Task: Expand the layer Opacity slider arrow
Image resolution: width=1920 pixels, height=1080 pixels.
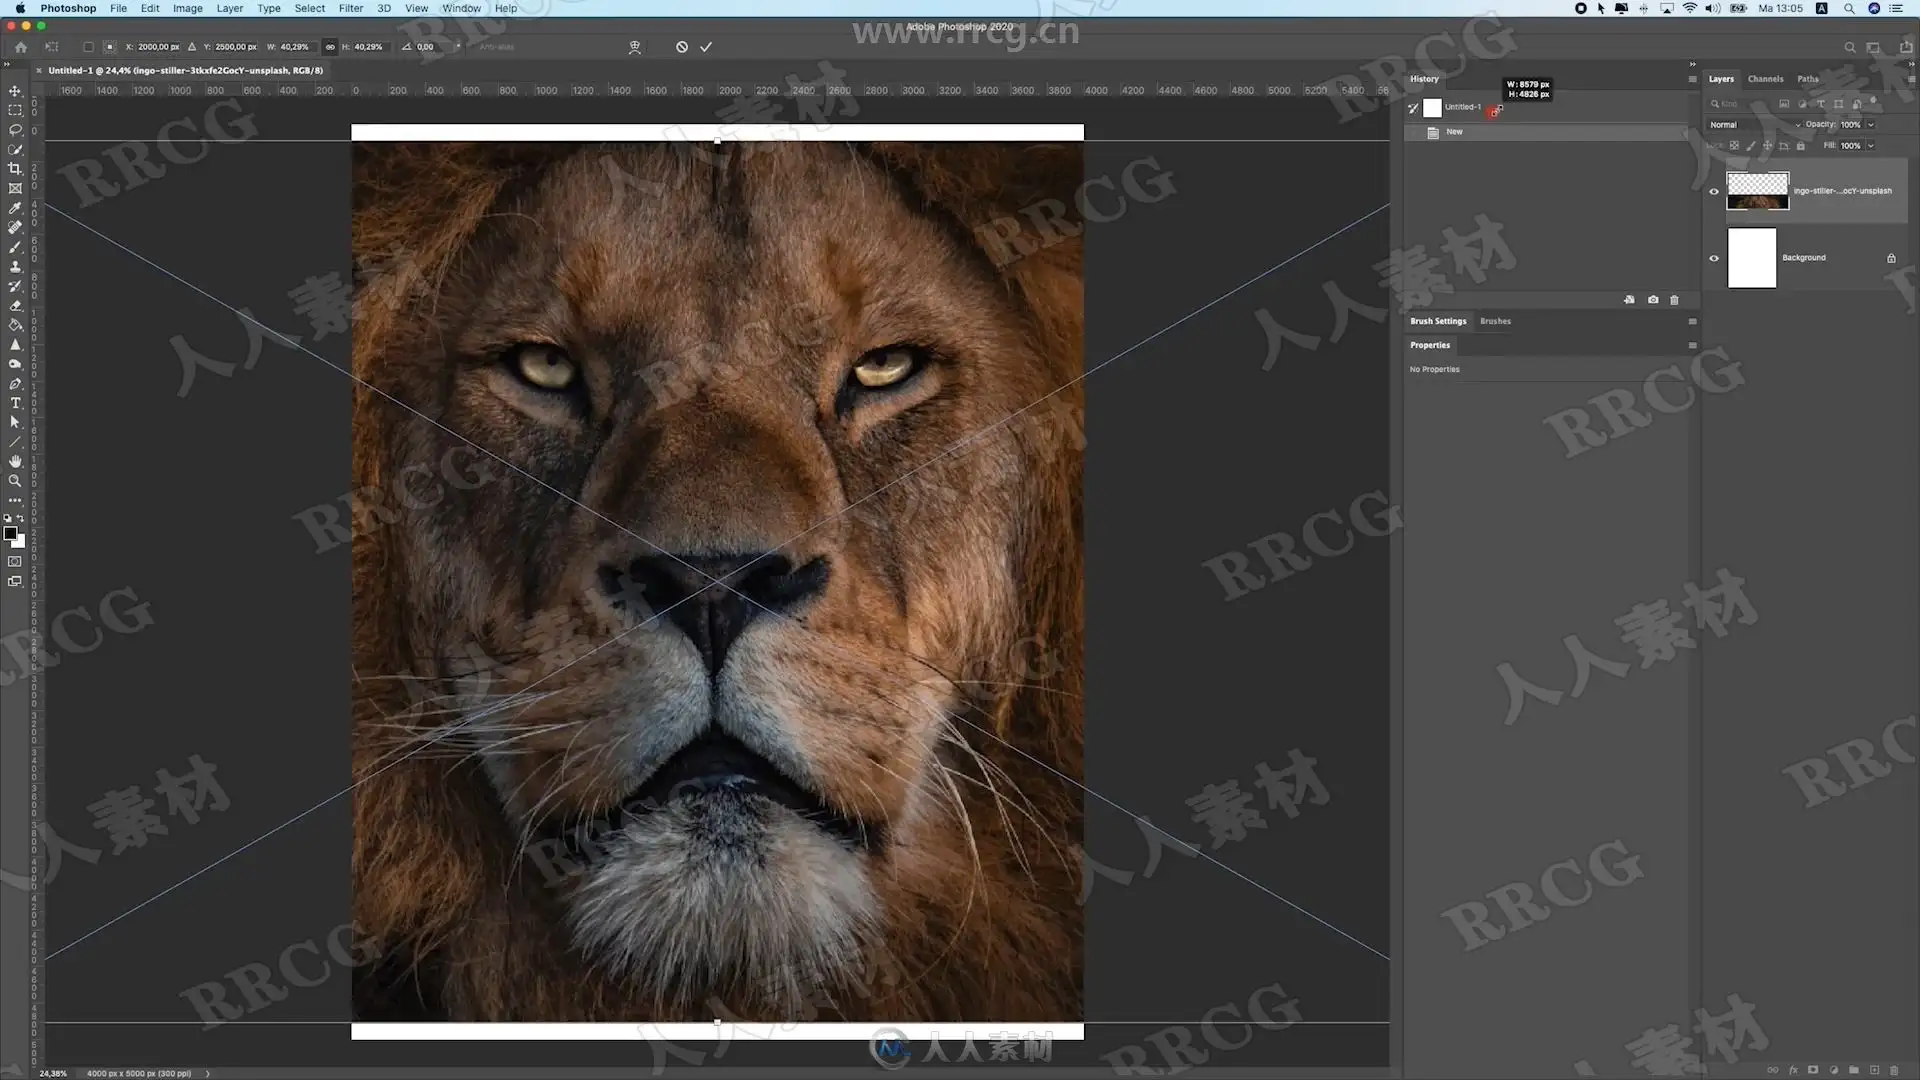Action: 1871,125
